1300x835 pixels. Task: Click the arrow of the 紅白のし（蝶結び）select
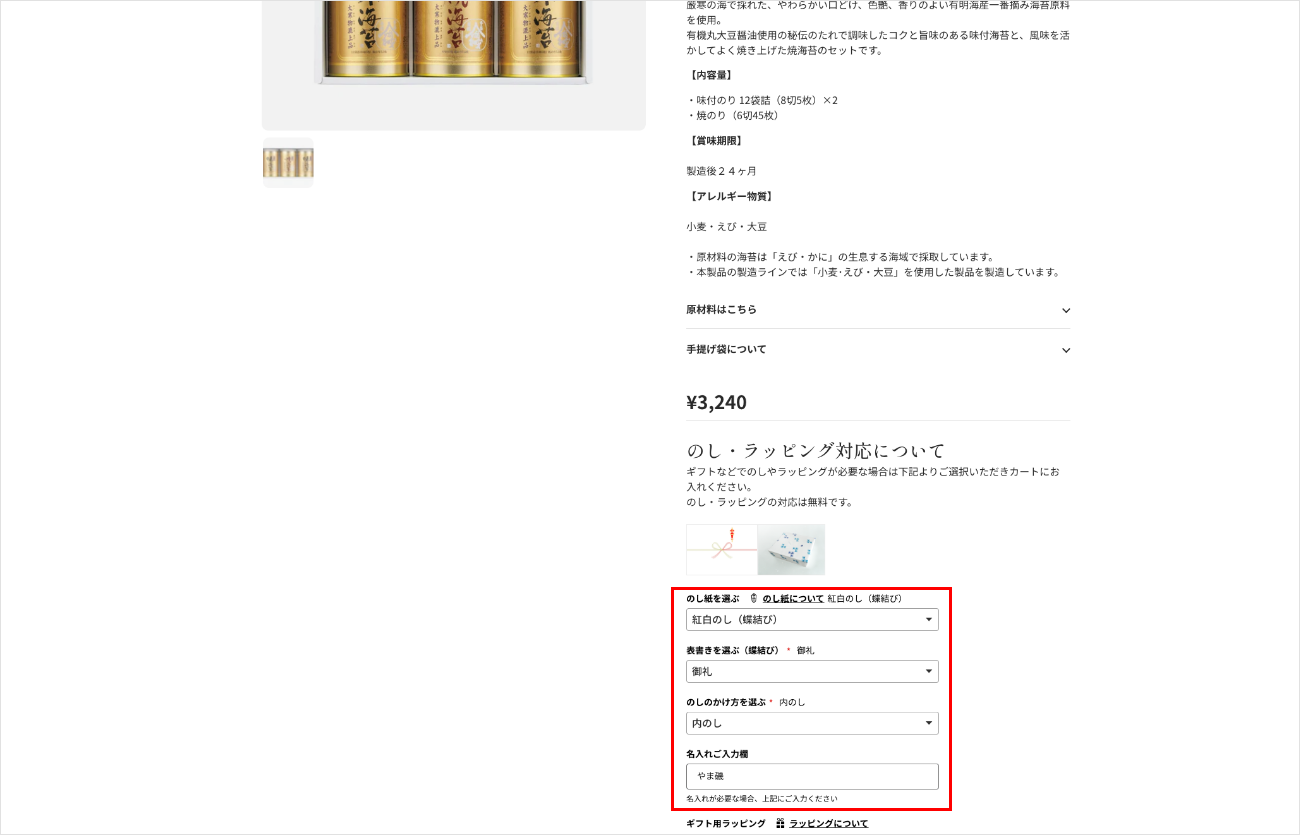(928, 620)
